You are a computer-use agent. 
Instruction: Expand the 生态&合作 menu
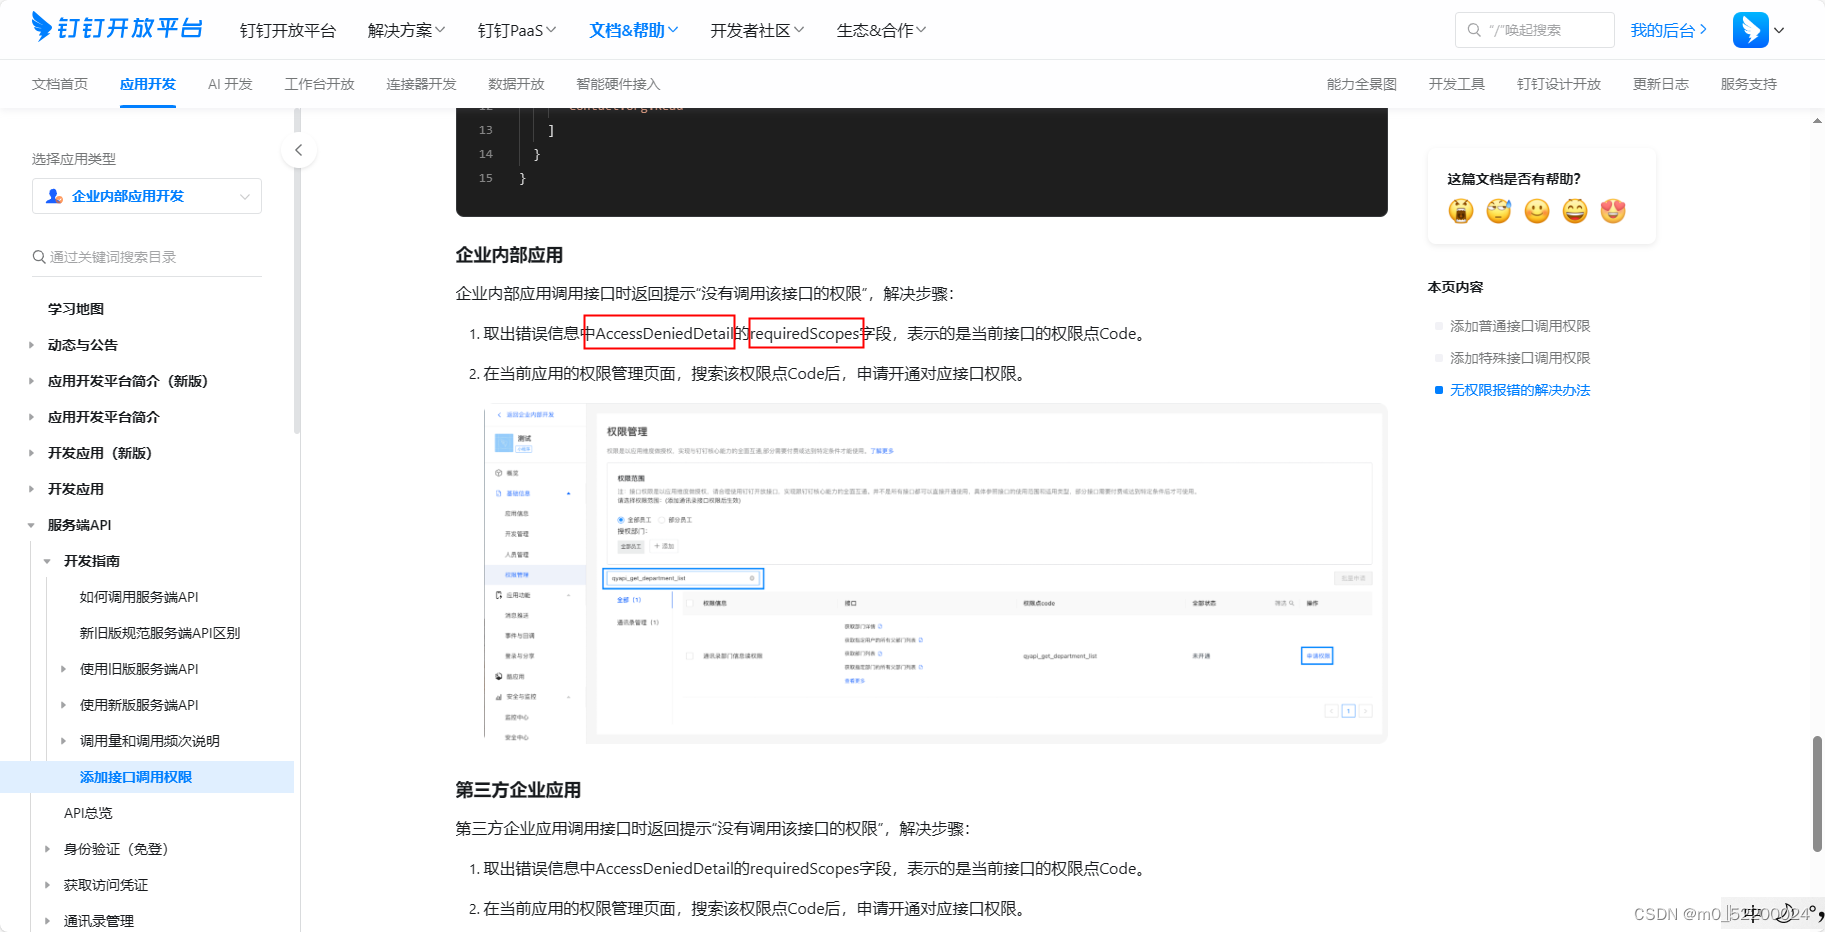click(881, 30)
